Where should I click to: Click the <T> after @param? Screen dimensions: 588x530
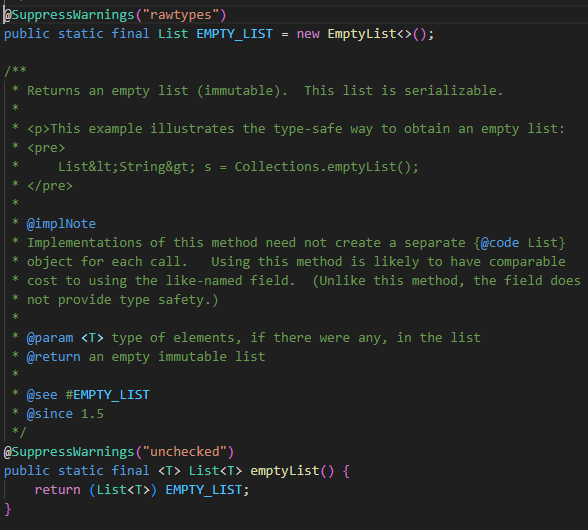coord(92,338)
